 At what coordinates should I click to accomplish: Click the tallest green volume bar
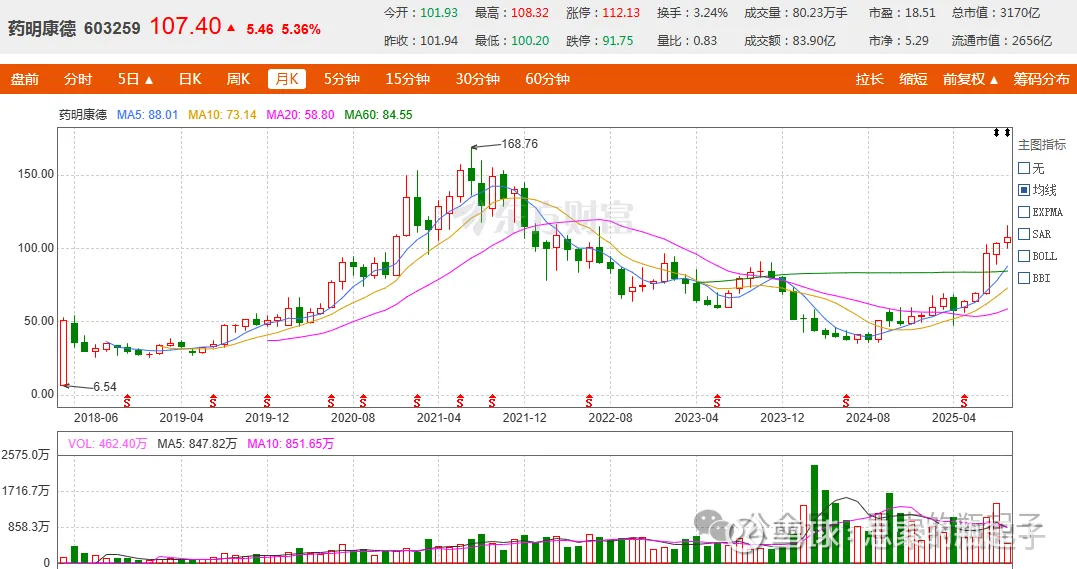click(x=814, y=514)
